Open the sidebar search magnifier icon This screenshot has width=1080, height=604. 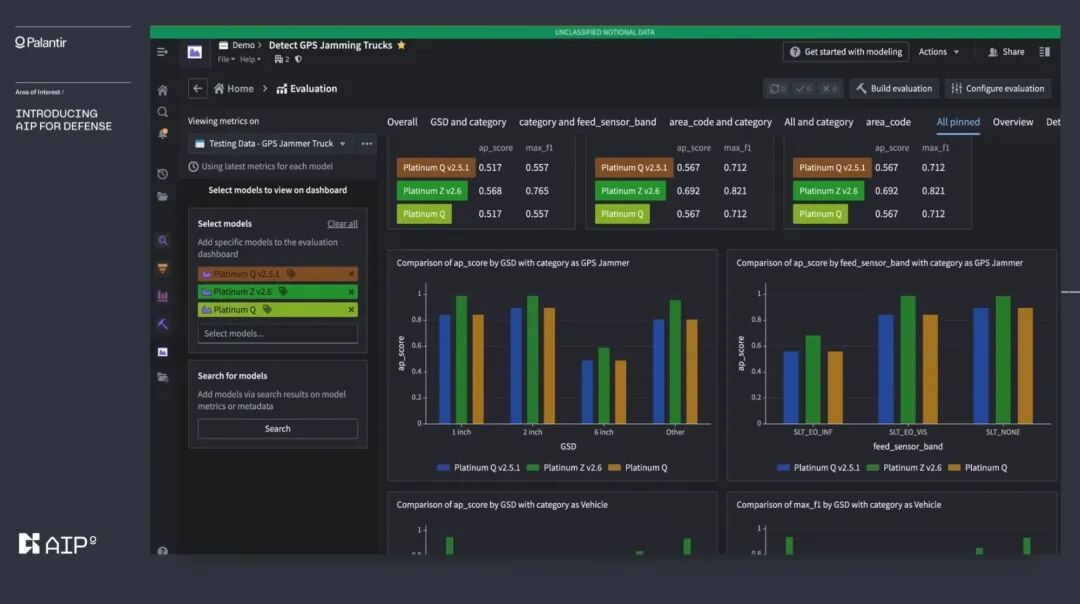pos(163,112)
